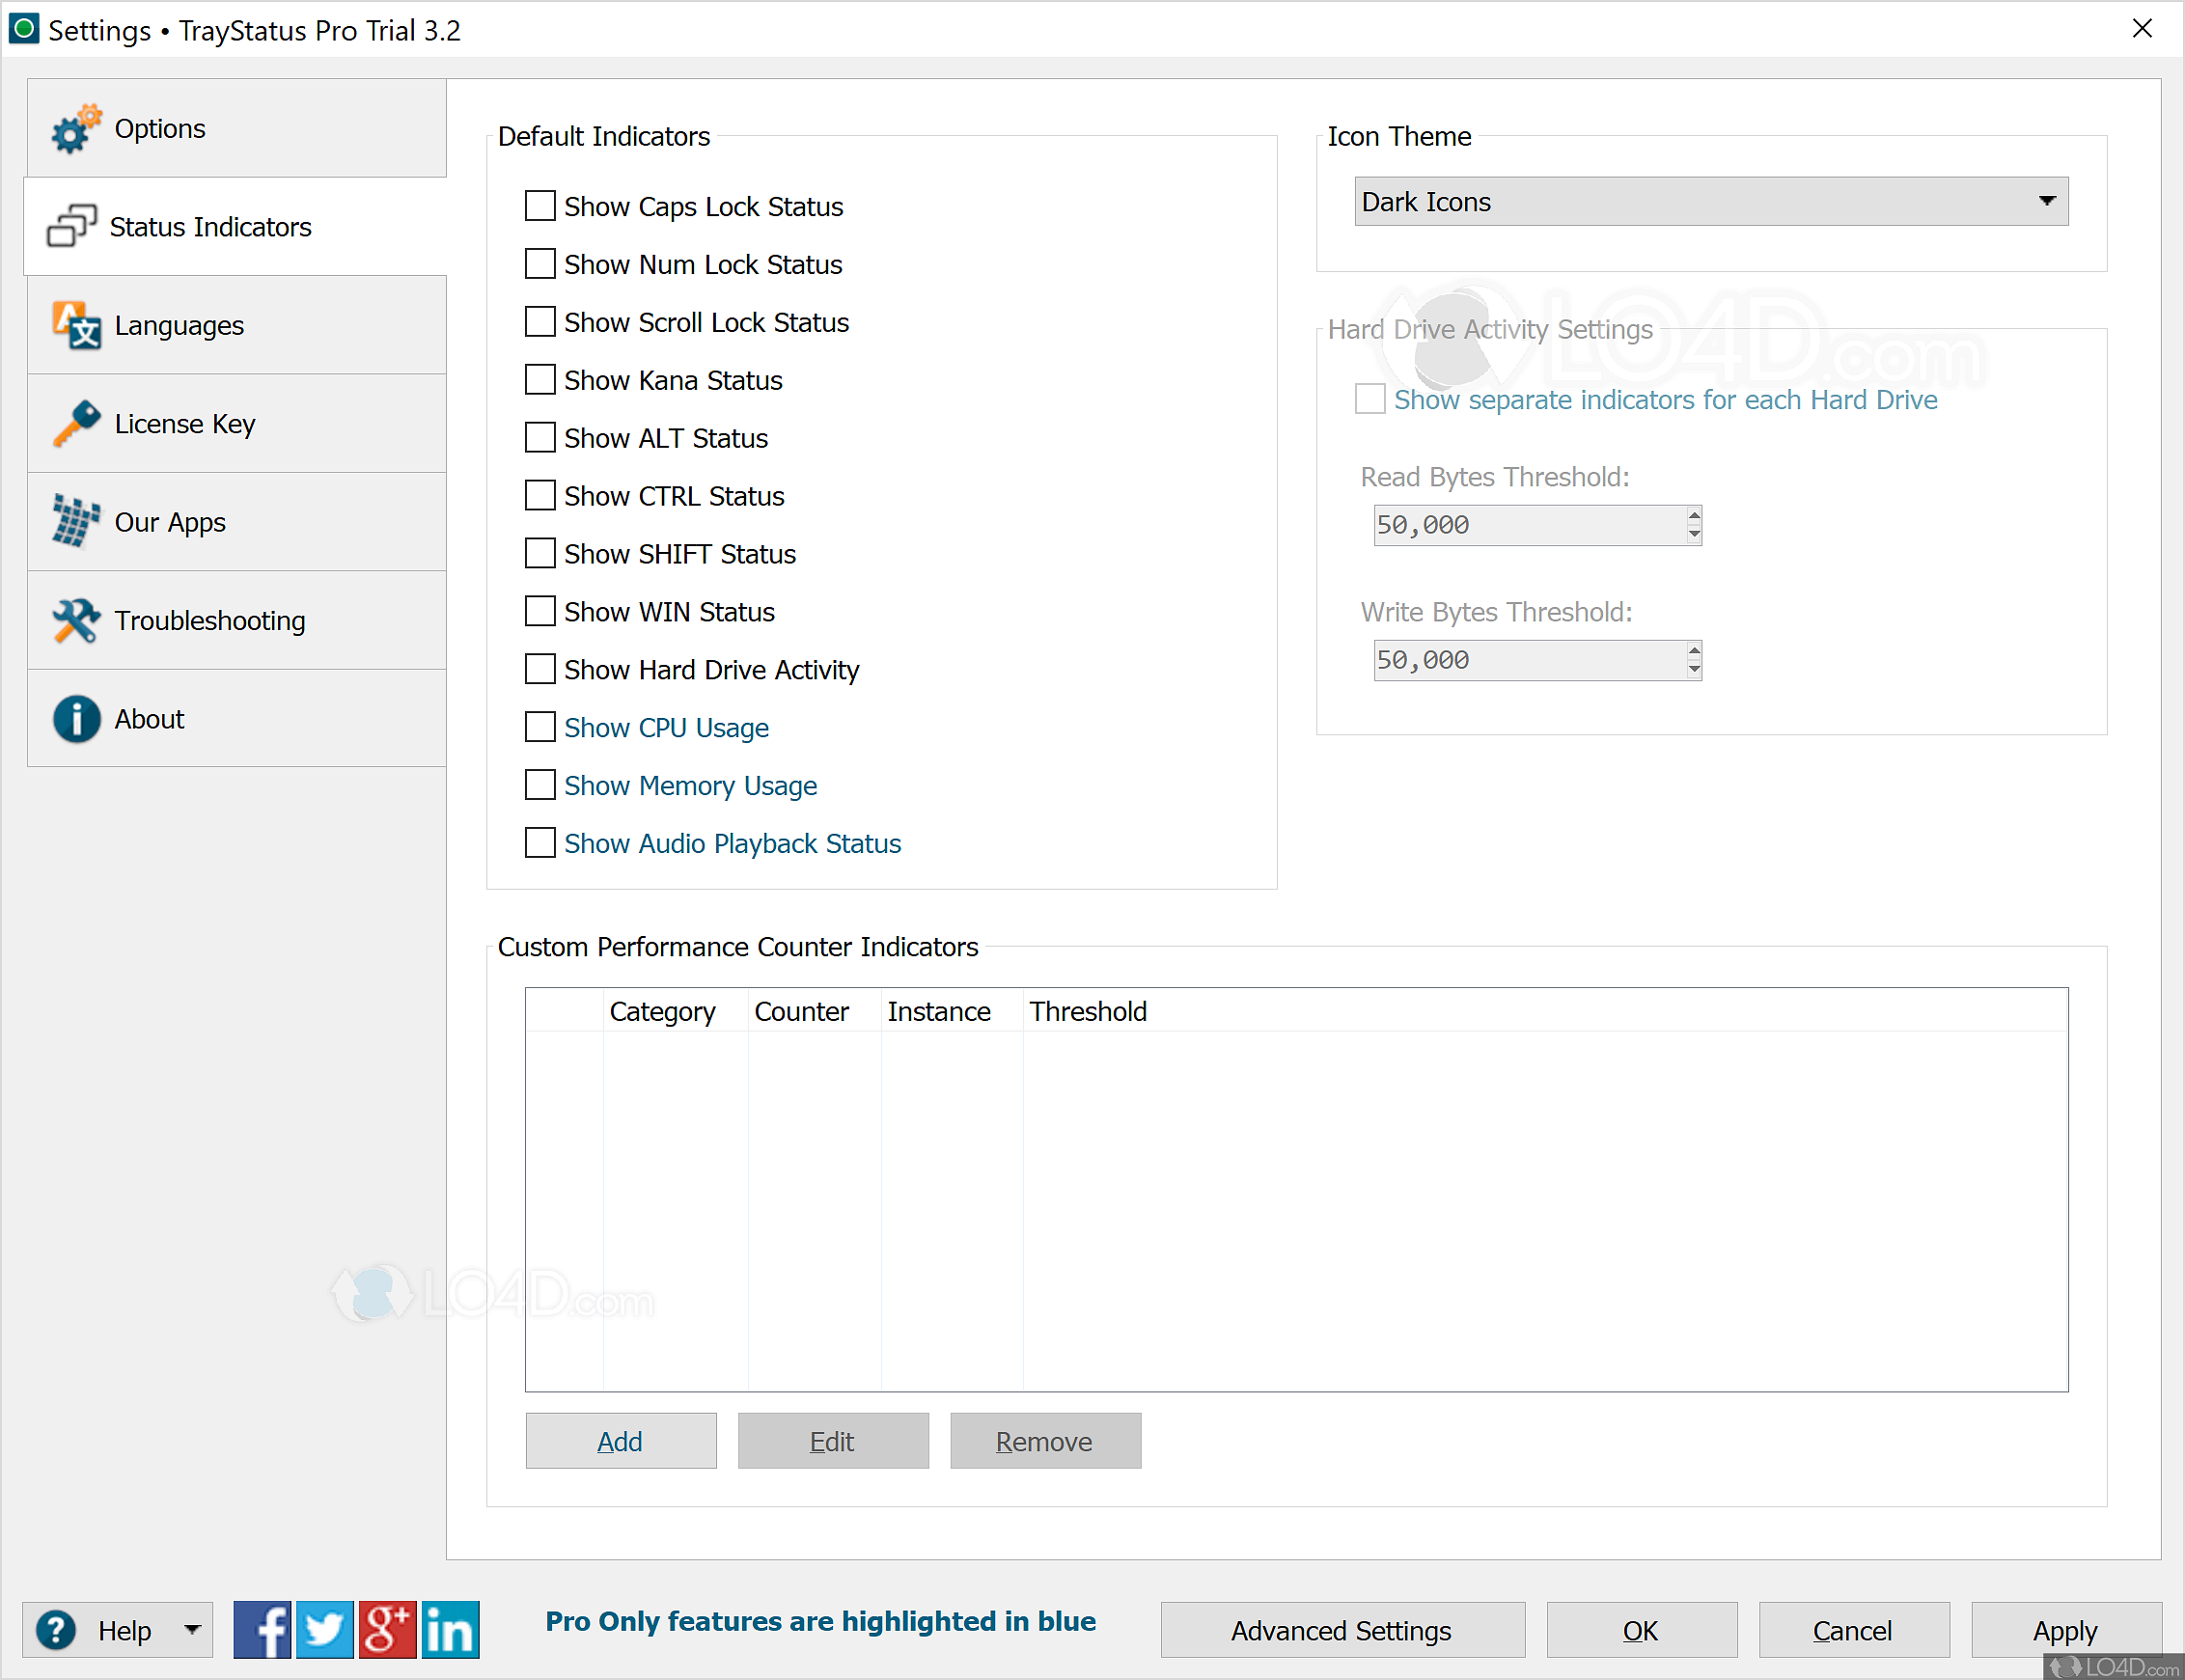Image resolution: width=2185 pixels, height=1680 pixels.
Task: Toggle Show Hard Drive Activity checkbox
Action: click(x=540, y=669)
